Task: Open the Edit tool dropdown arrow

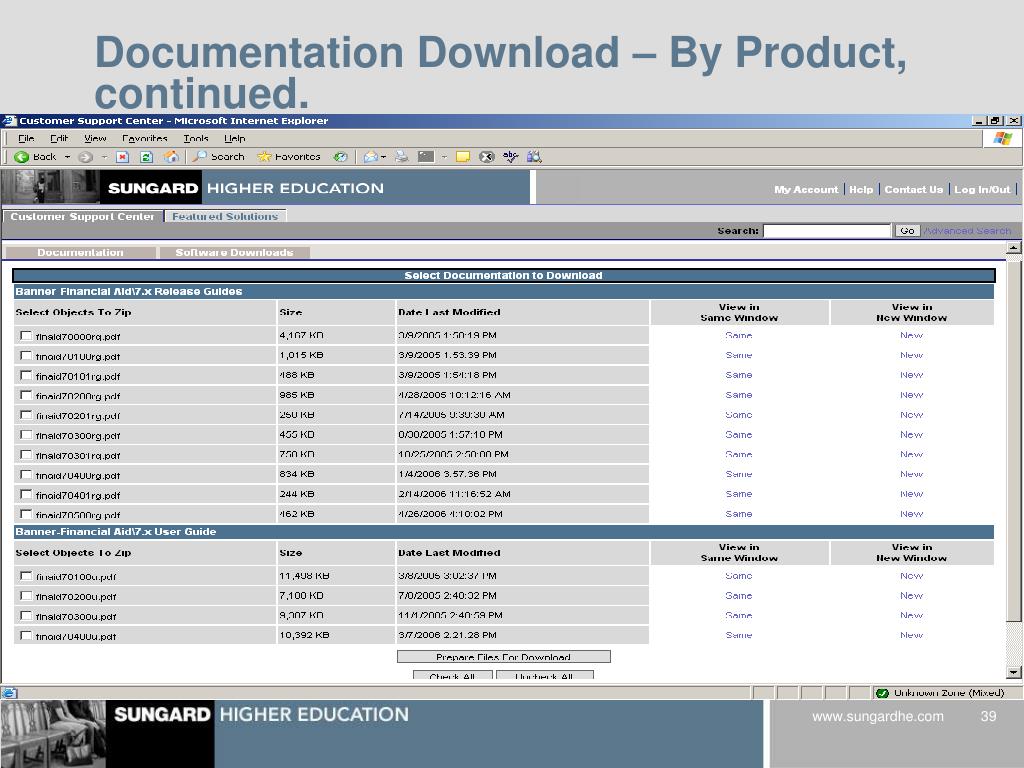Action: pyautogui.click(x=444, y=157)
